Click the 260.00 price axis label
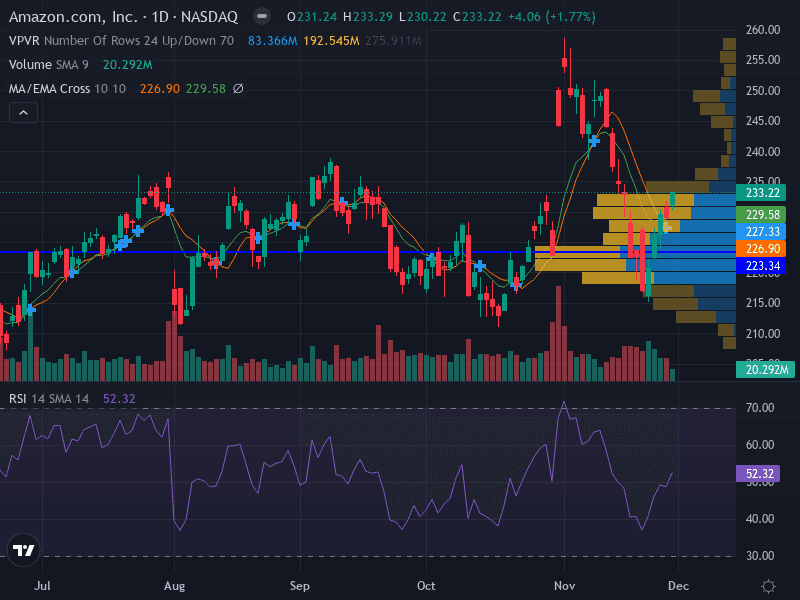Screen dimensions: 800x600 [x=763, y=30]
